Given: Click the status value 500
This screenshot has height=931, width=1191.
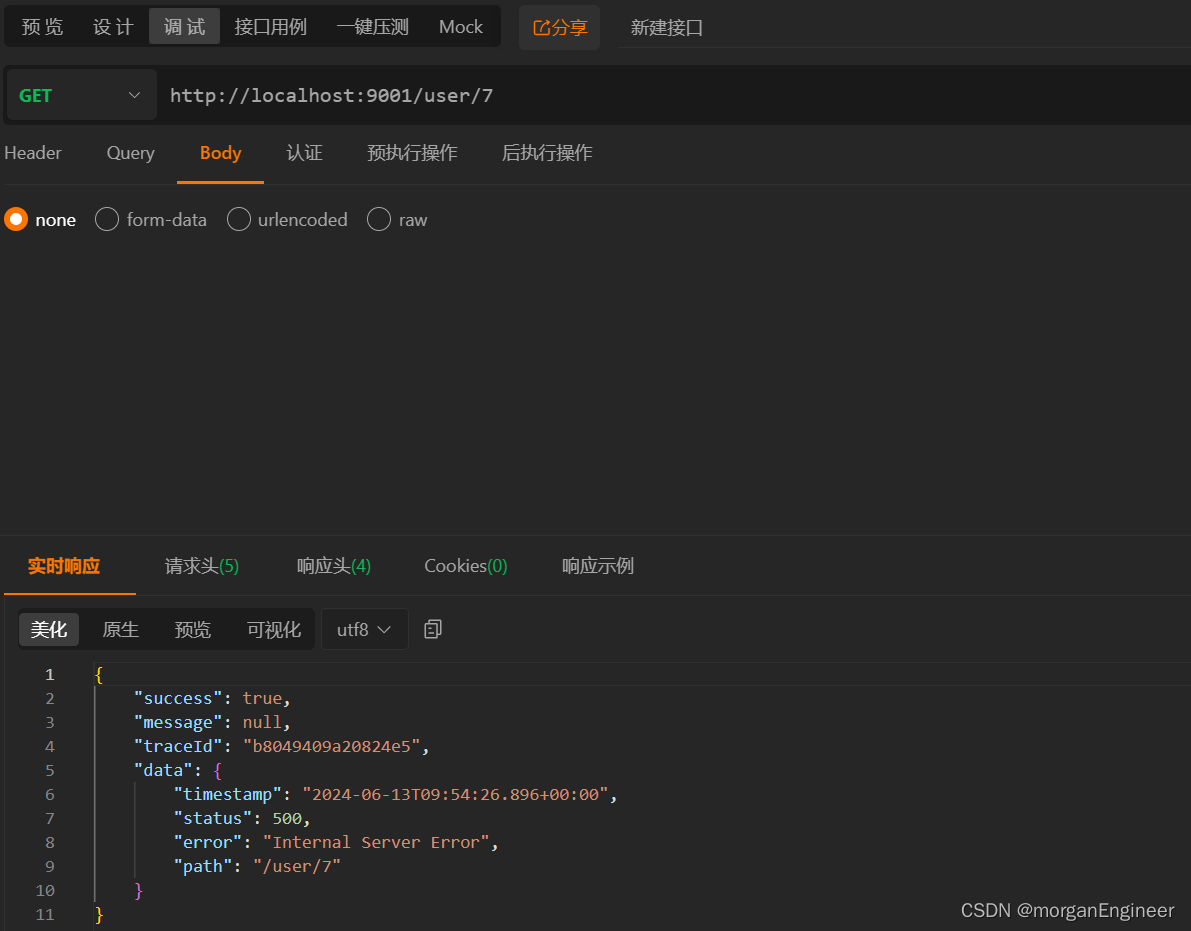Looking at the screenshot, I should point(287,818).
